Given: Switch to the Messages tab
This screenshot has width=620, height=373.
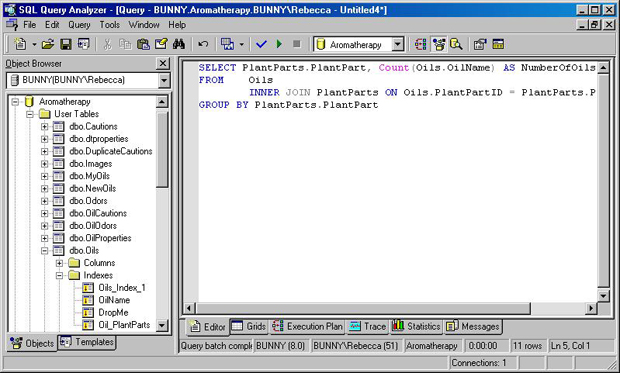Looking at the screenshot, I should click(x=473, y=326).
